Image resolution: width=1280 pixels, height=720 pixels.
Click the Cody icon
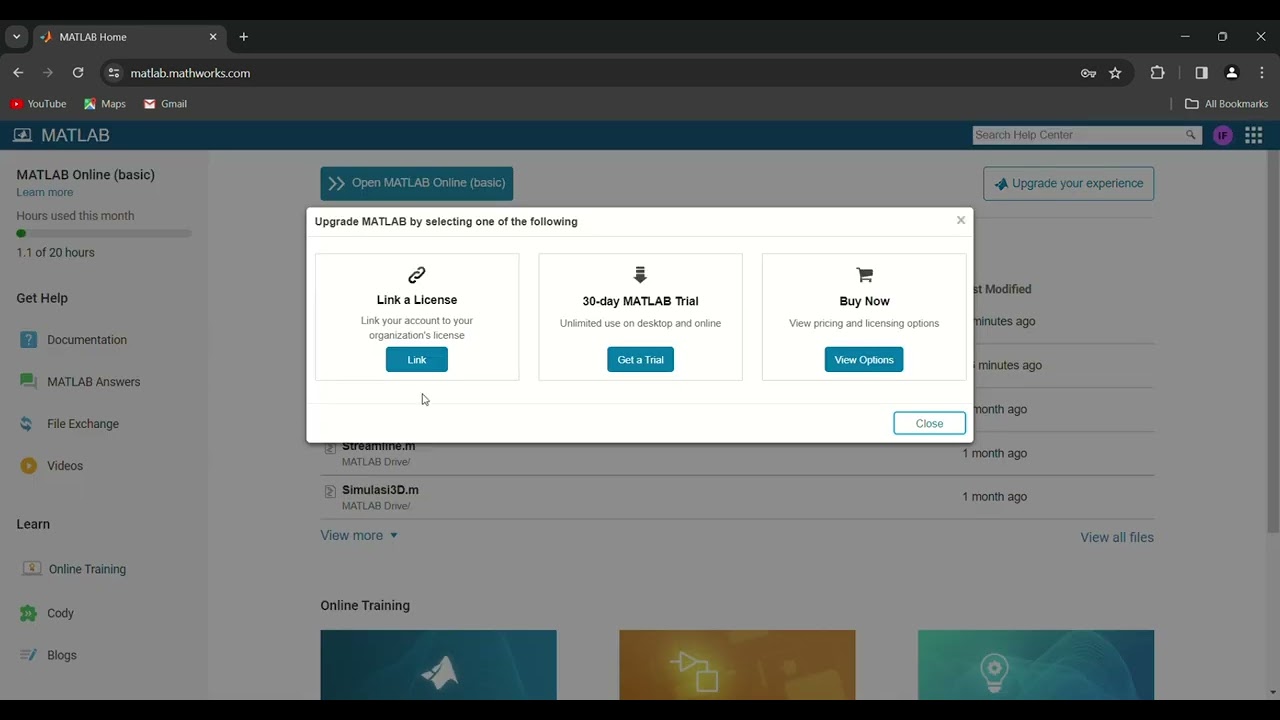point(28,613)
